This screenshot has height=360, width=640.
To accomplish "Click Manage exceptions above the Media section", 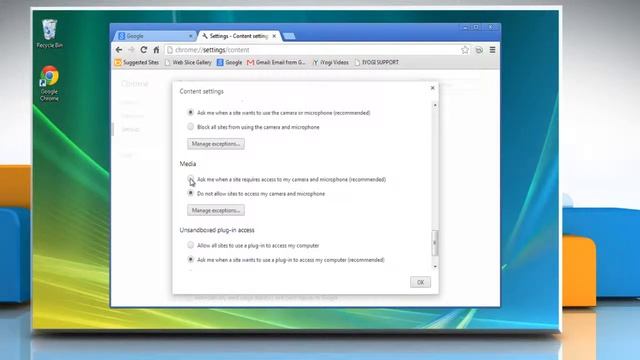I will coord(216,144).
